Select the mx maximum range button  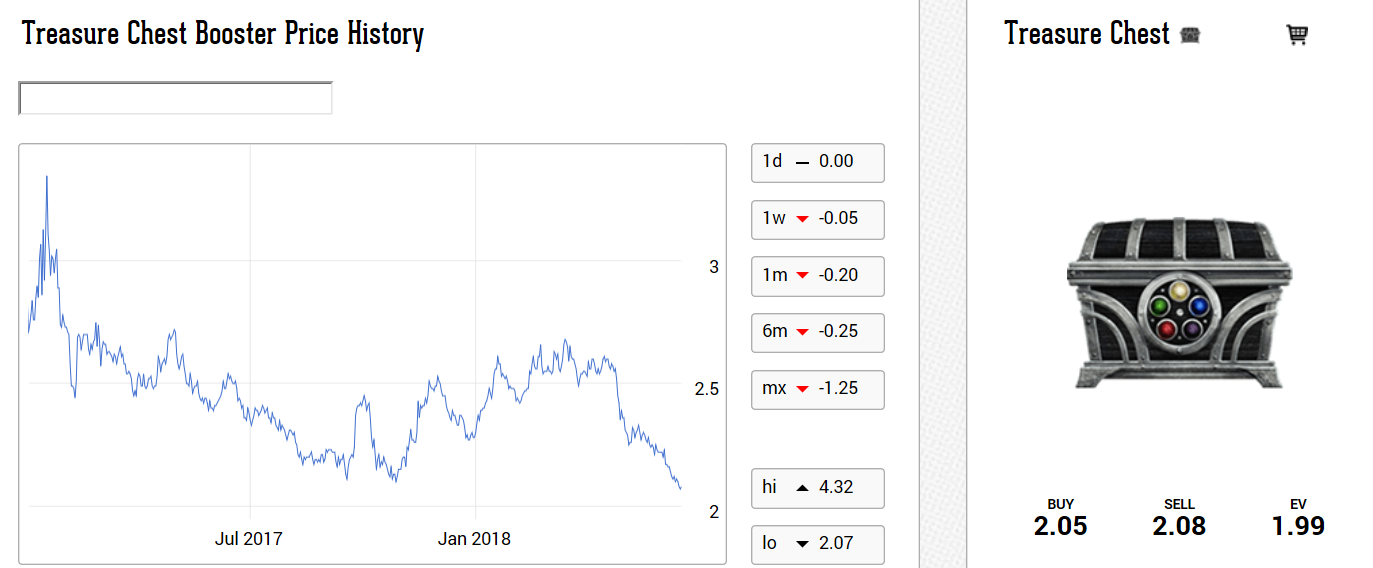817,389
